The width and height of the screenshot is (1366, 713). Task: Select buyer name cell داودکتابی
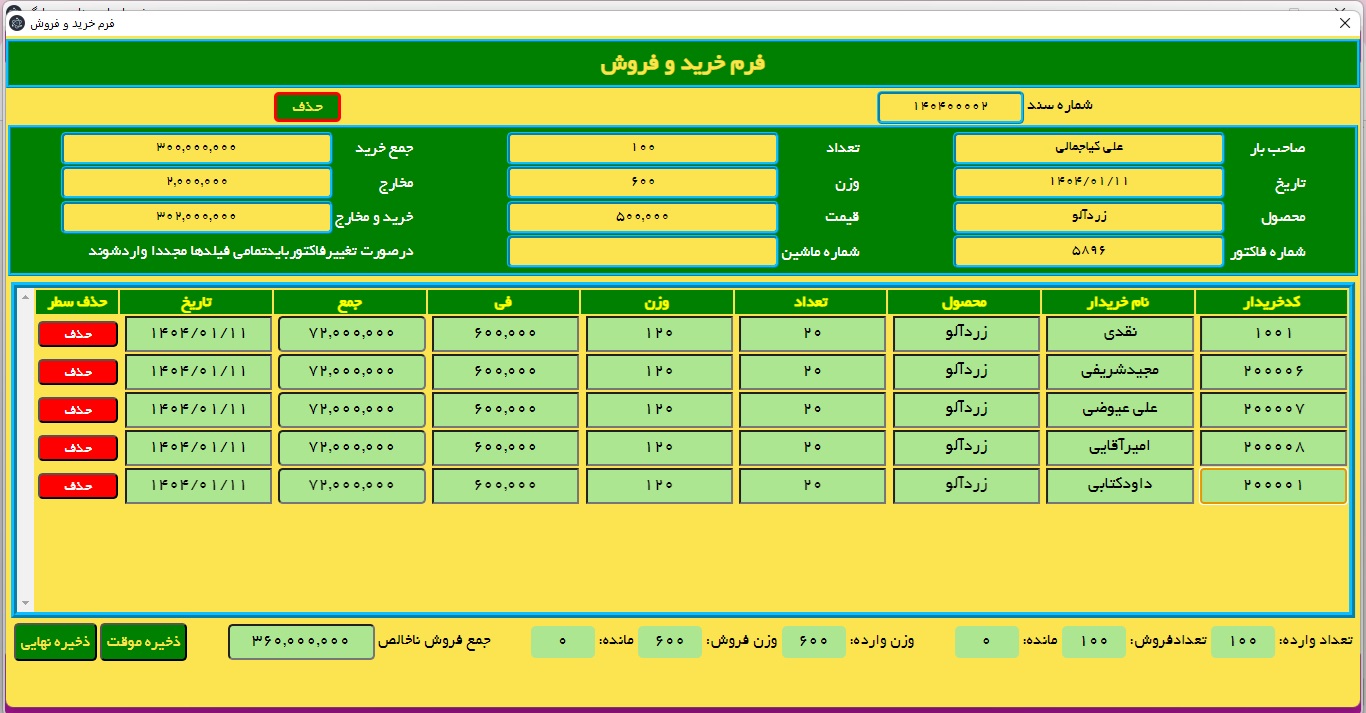[x=1119, y=486]
